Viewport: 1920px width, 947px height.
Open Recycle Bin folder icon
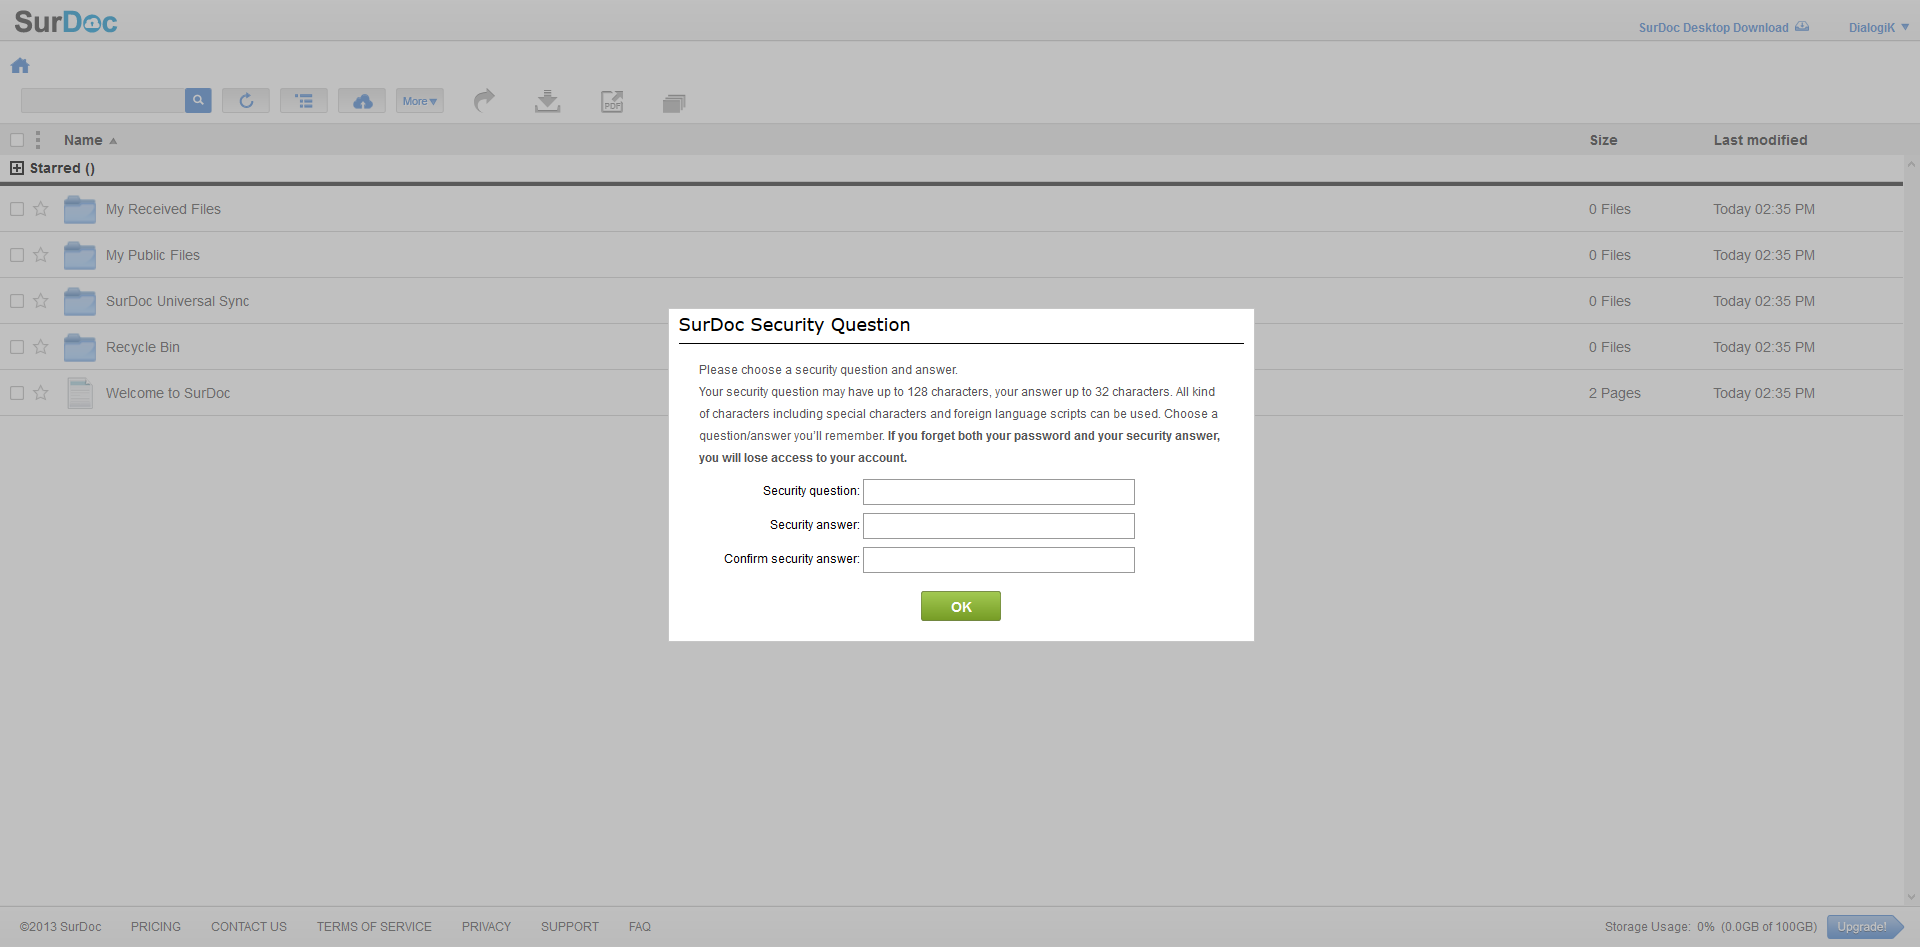coord(80,347)
